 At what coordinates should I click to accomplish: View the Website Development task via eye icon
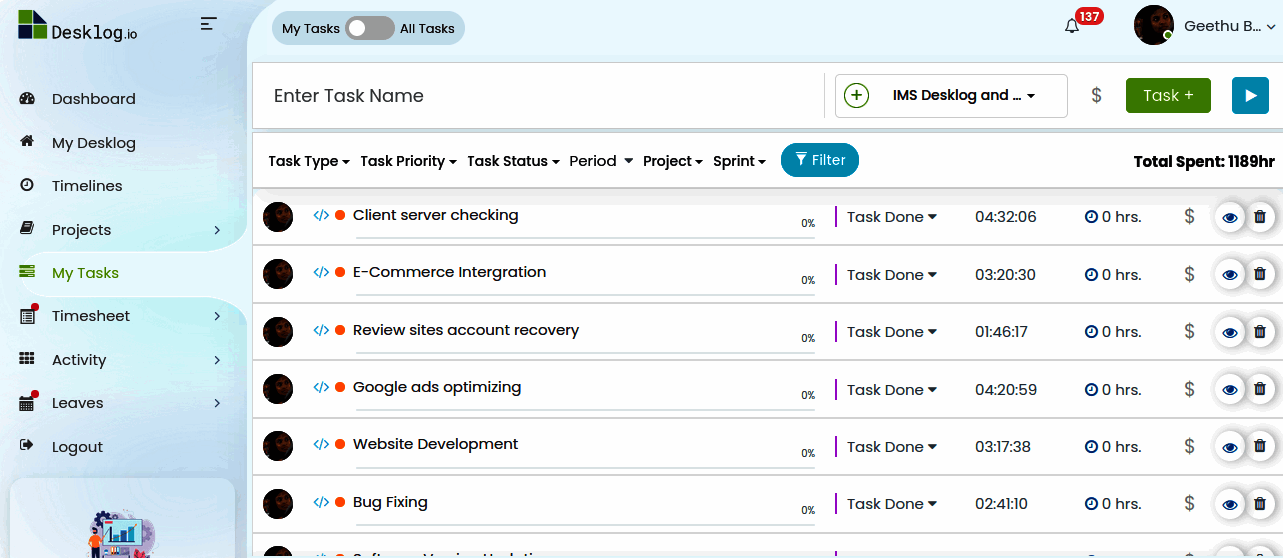[1230, 447]
